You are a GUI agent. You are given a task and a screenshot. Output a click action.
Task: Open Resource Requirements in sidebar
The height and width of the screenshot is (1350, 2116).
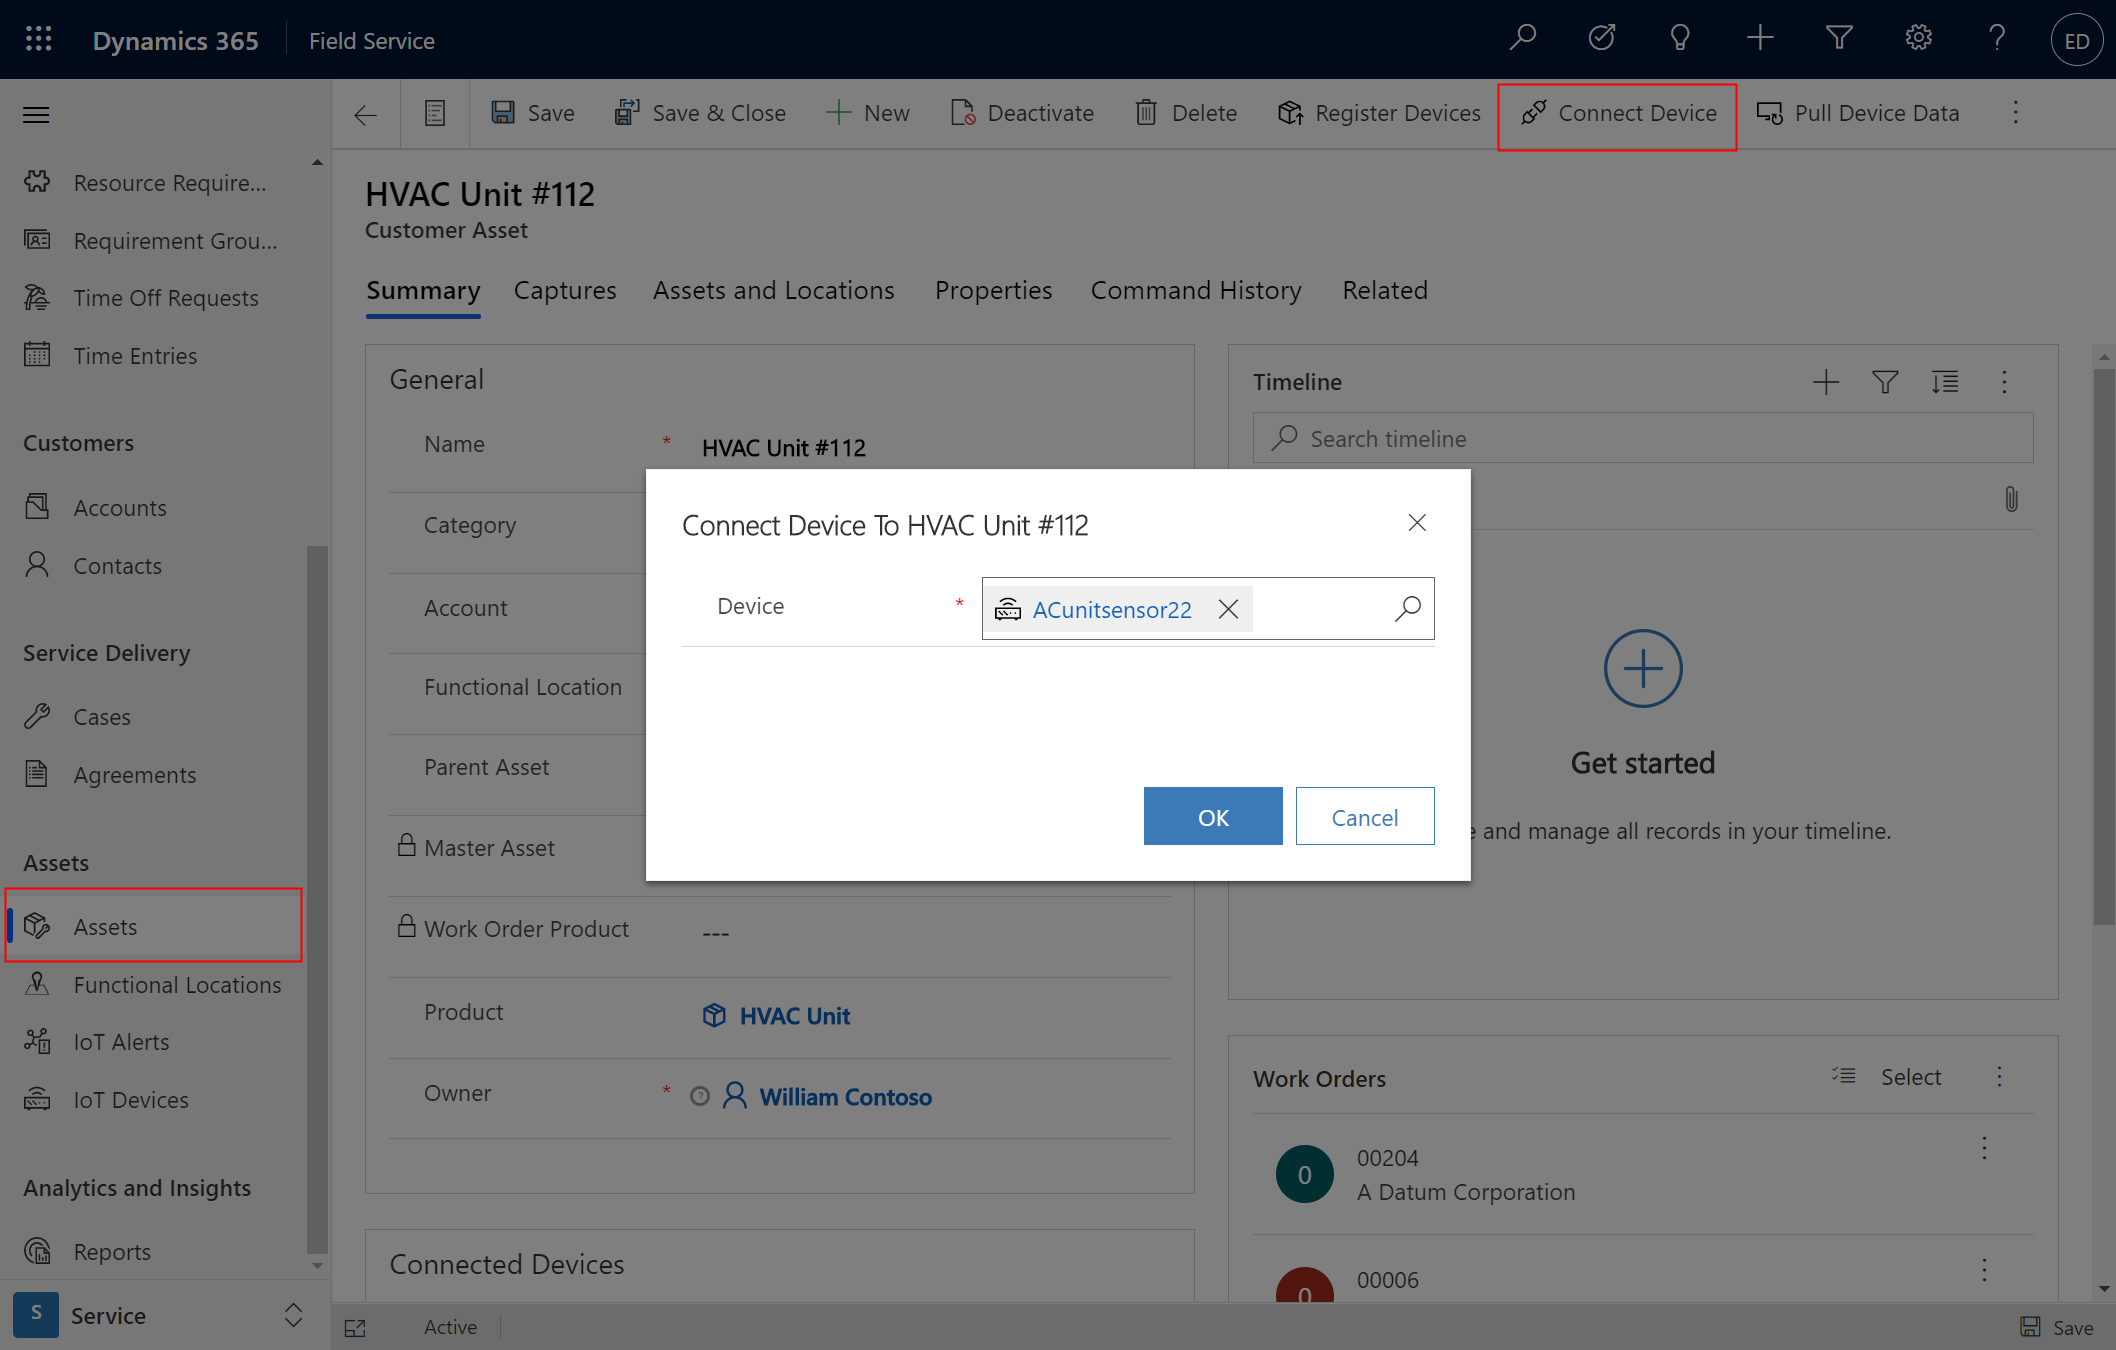[152, 183]
